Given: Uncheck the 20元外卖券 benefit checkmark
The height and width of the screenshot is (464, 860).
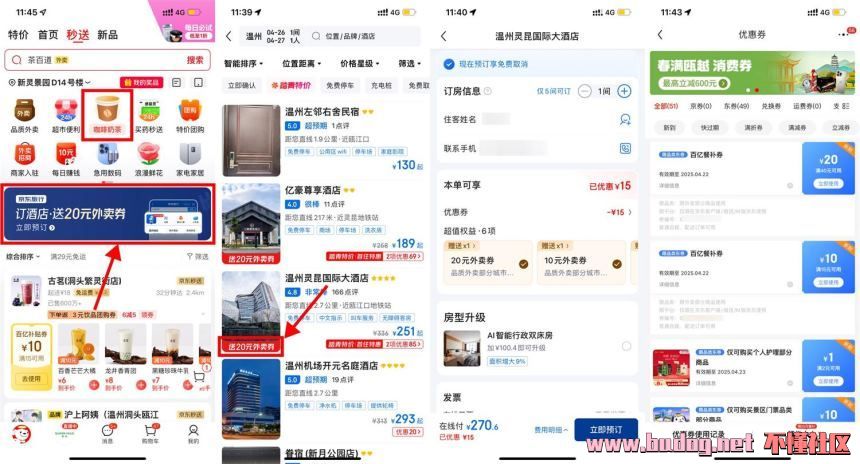Looking at the screenshot, I should (x=523, y=264).
